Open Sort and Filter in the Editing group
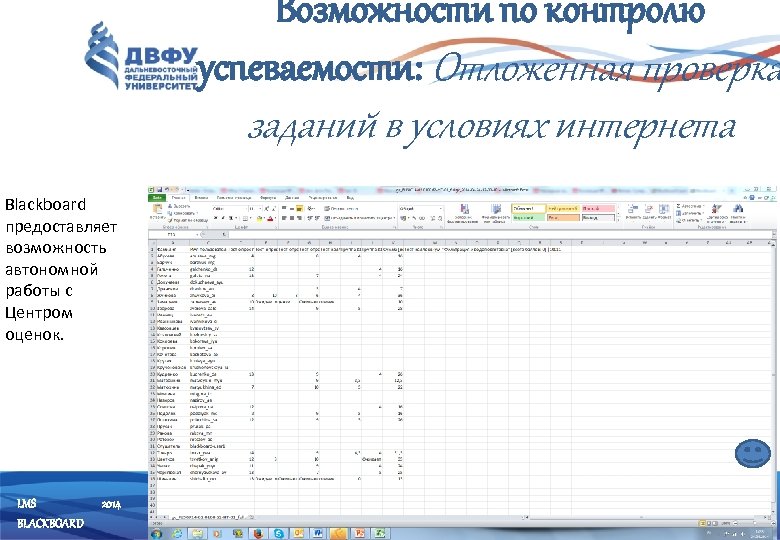The image size is (780, 540). click(717, 213)
